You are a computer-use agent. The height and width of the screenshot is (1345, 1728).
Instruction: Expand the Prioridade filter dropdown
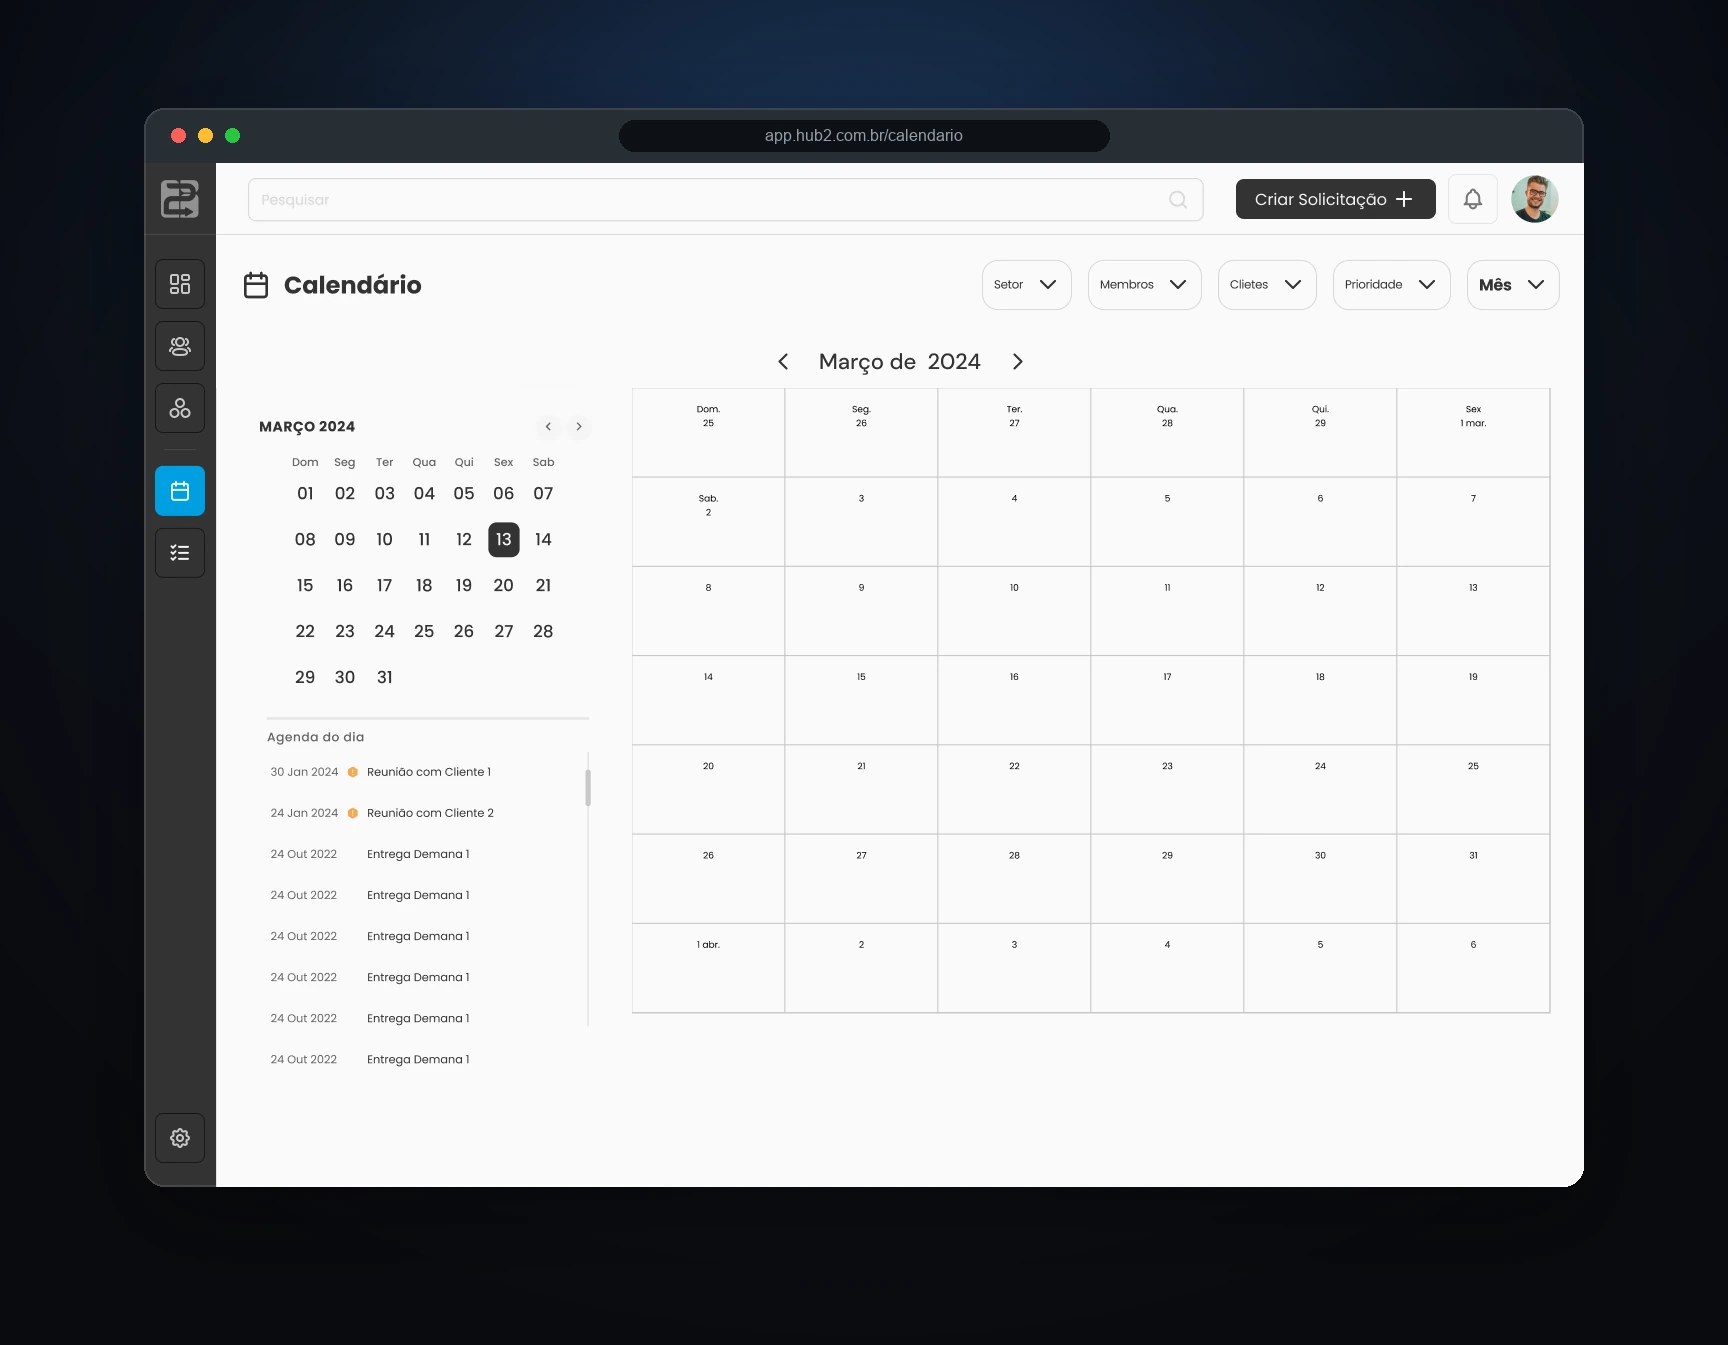coord(1391,285)
